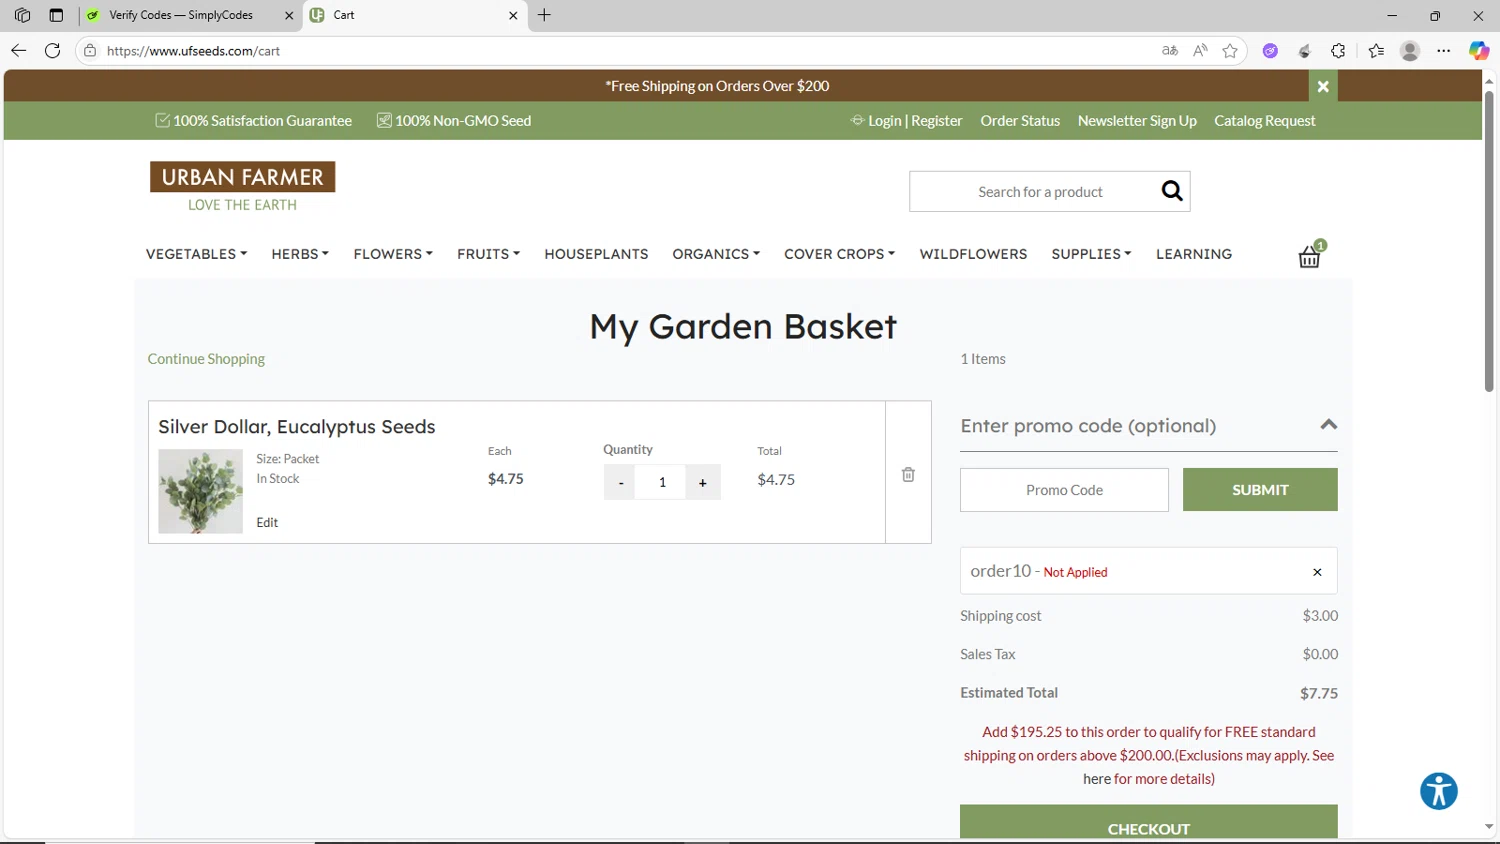Viewport: 1500px width, 844px height.
Task: Expand the Herbs menu
Action: click(300, 254)
